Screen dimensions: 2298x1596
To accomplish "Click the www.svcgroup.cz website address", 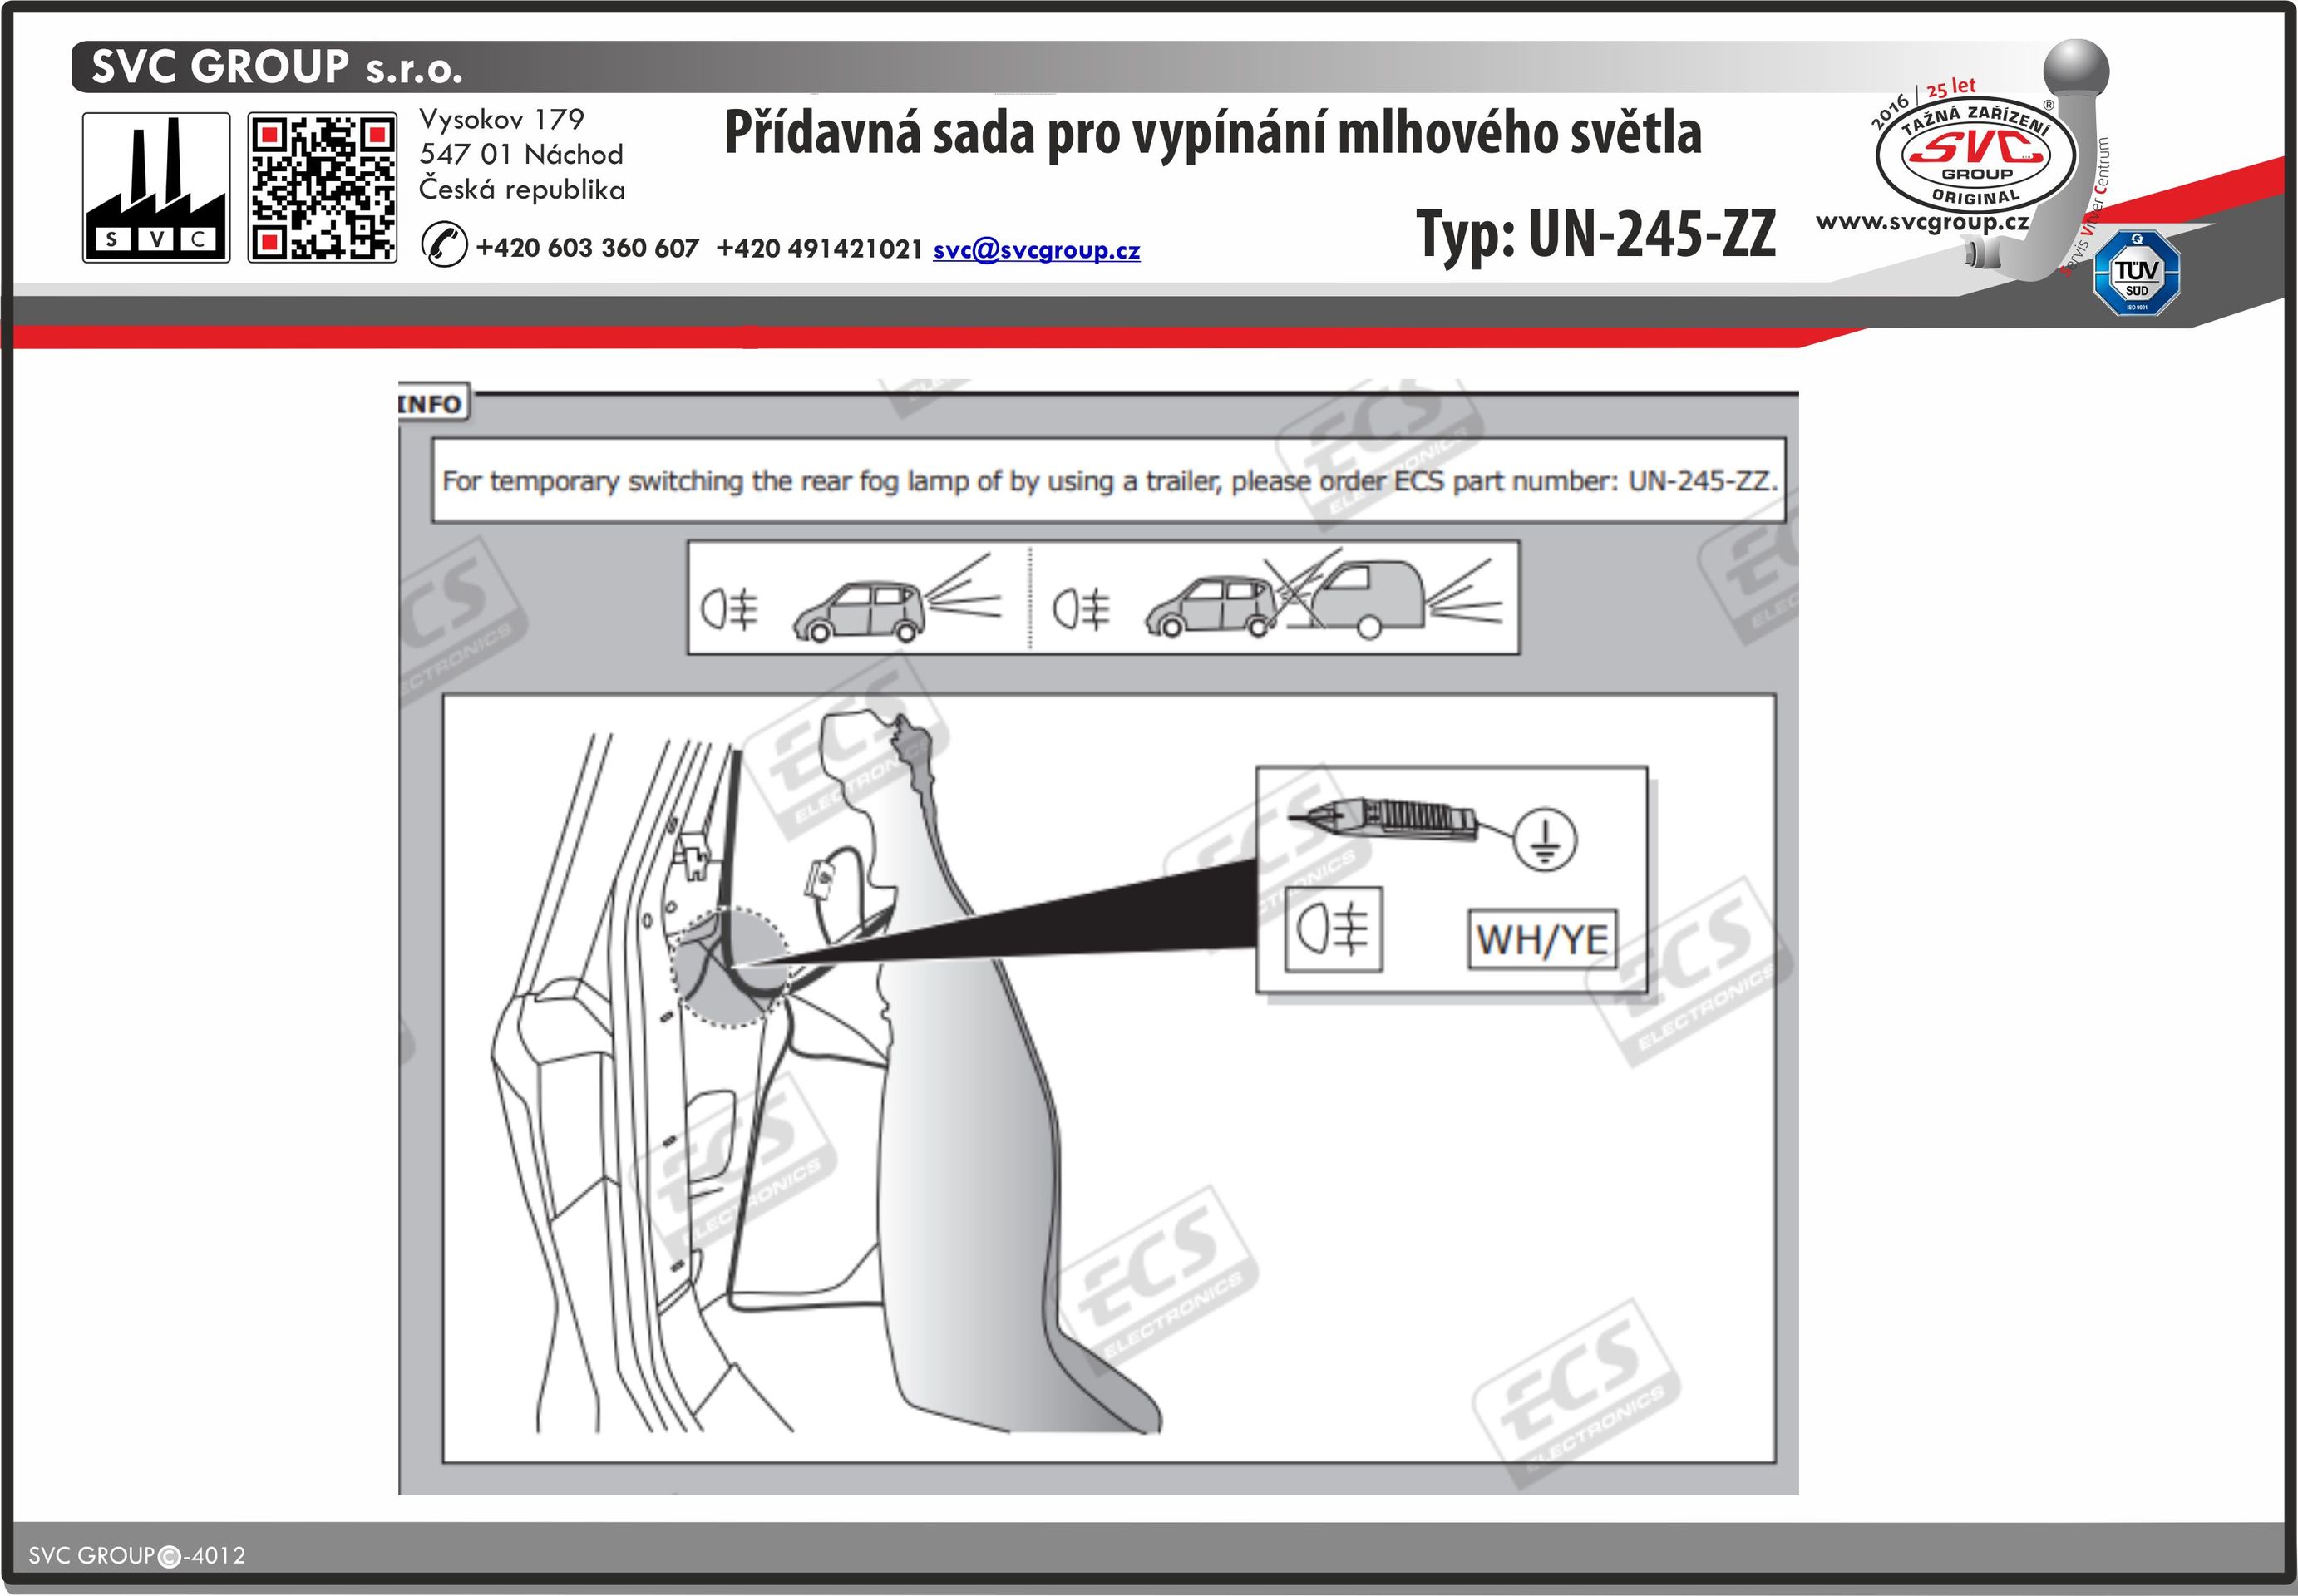I will [x=1922, y=222].
